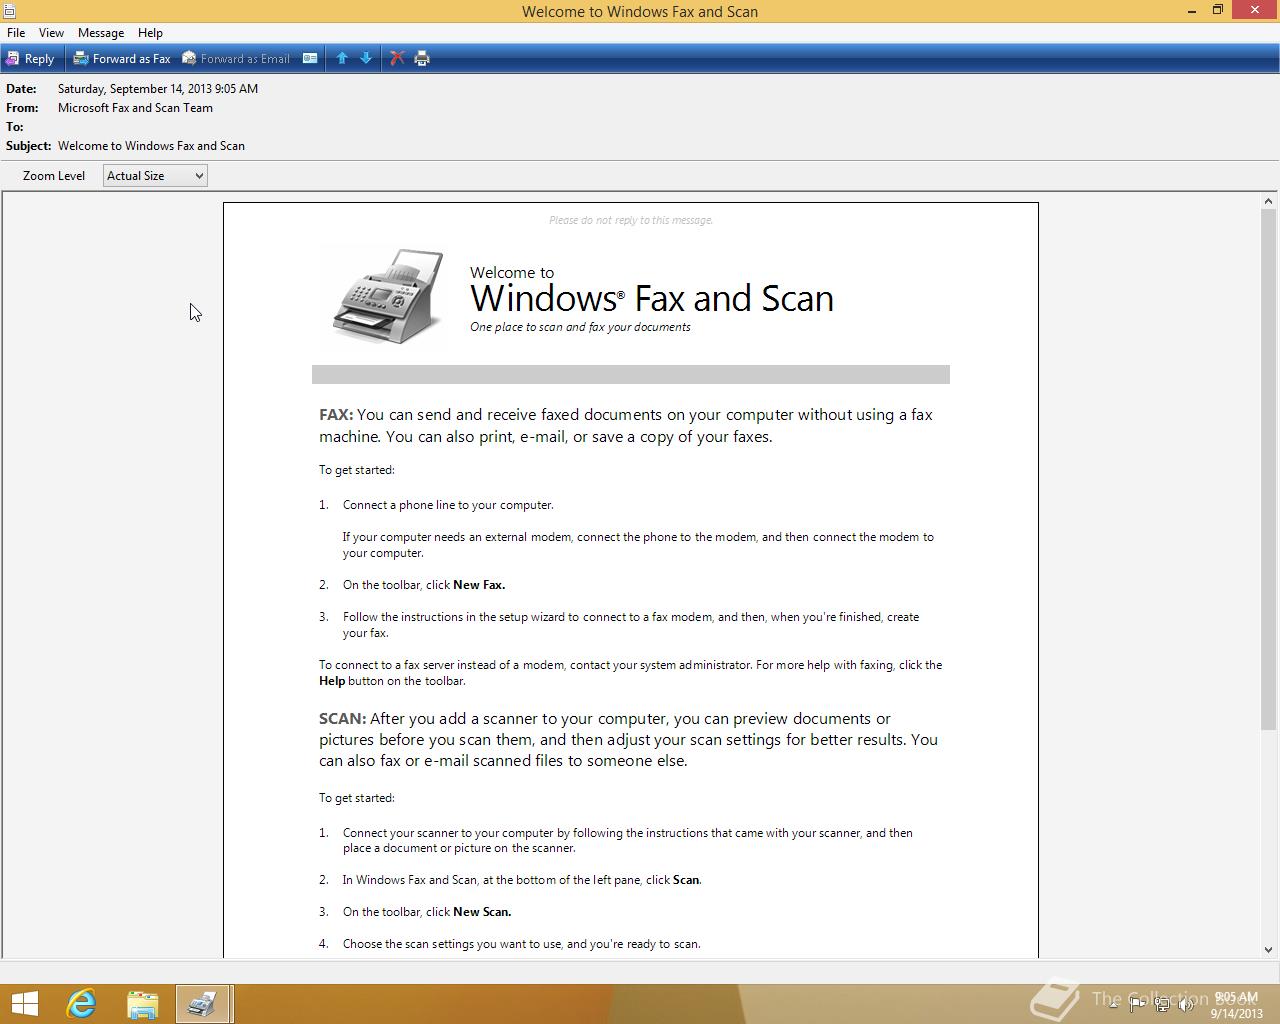This screenshot has width=1280, height=1024.
Task: Click the 'FAX:' heading in document
Action: (336, 415)
